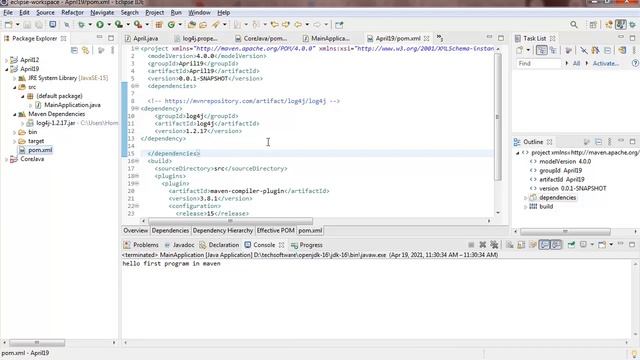
Task: Click the Debug bug icon in toolbar
Action: 82,24
